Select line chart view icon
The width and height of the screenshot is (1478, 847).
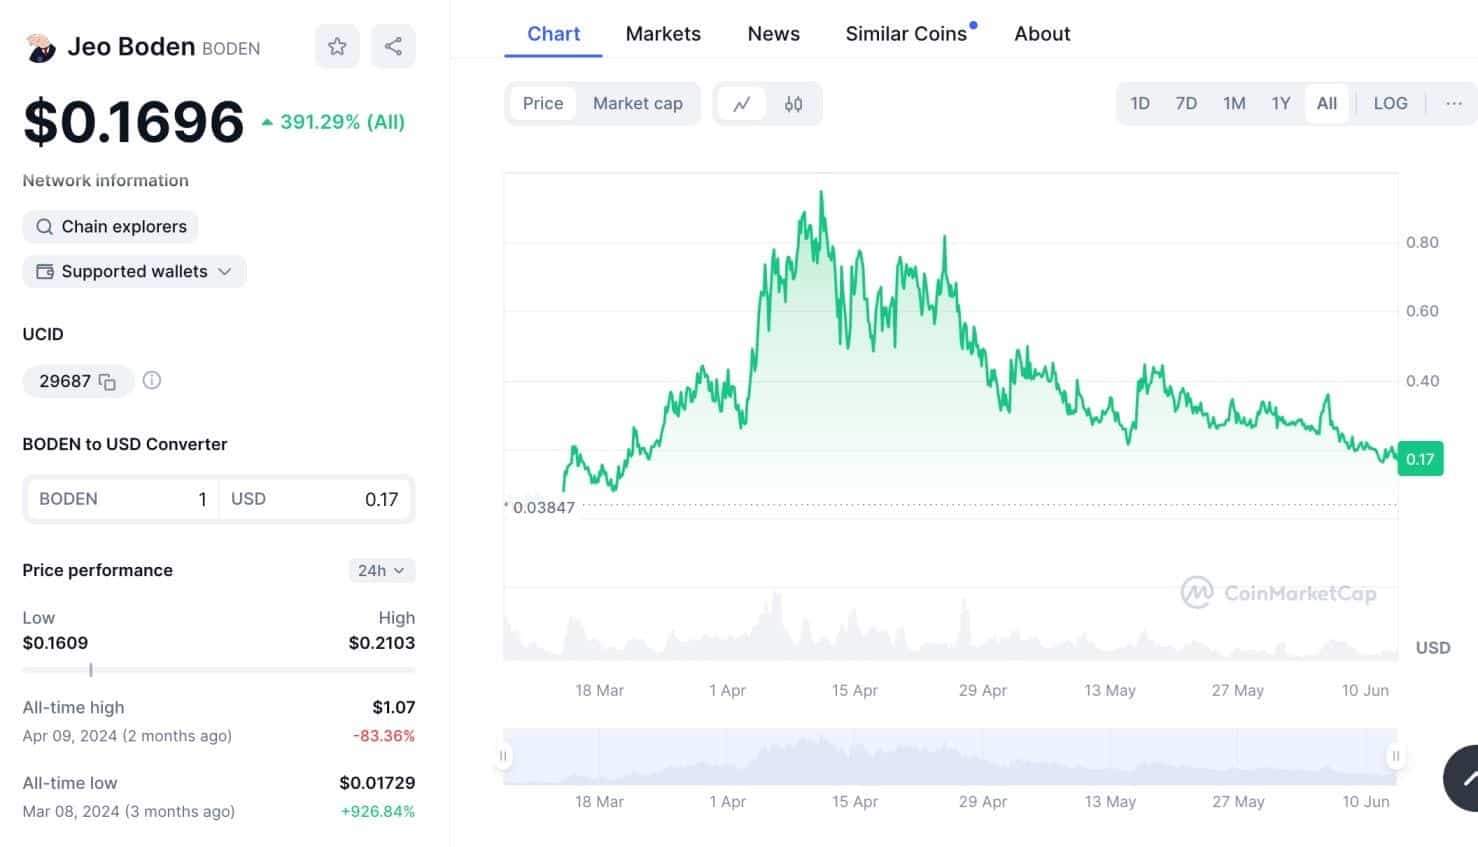tap(742, 104)
